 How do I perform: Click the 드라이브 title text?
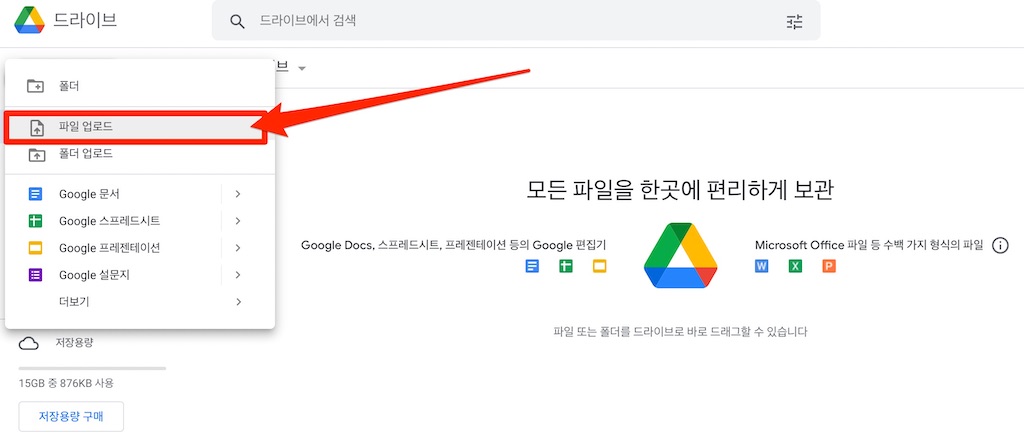[x=85, y=20]
